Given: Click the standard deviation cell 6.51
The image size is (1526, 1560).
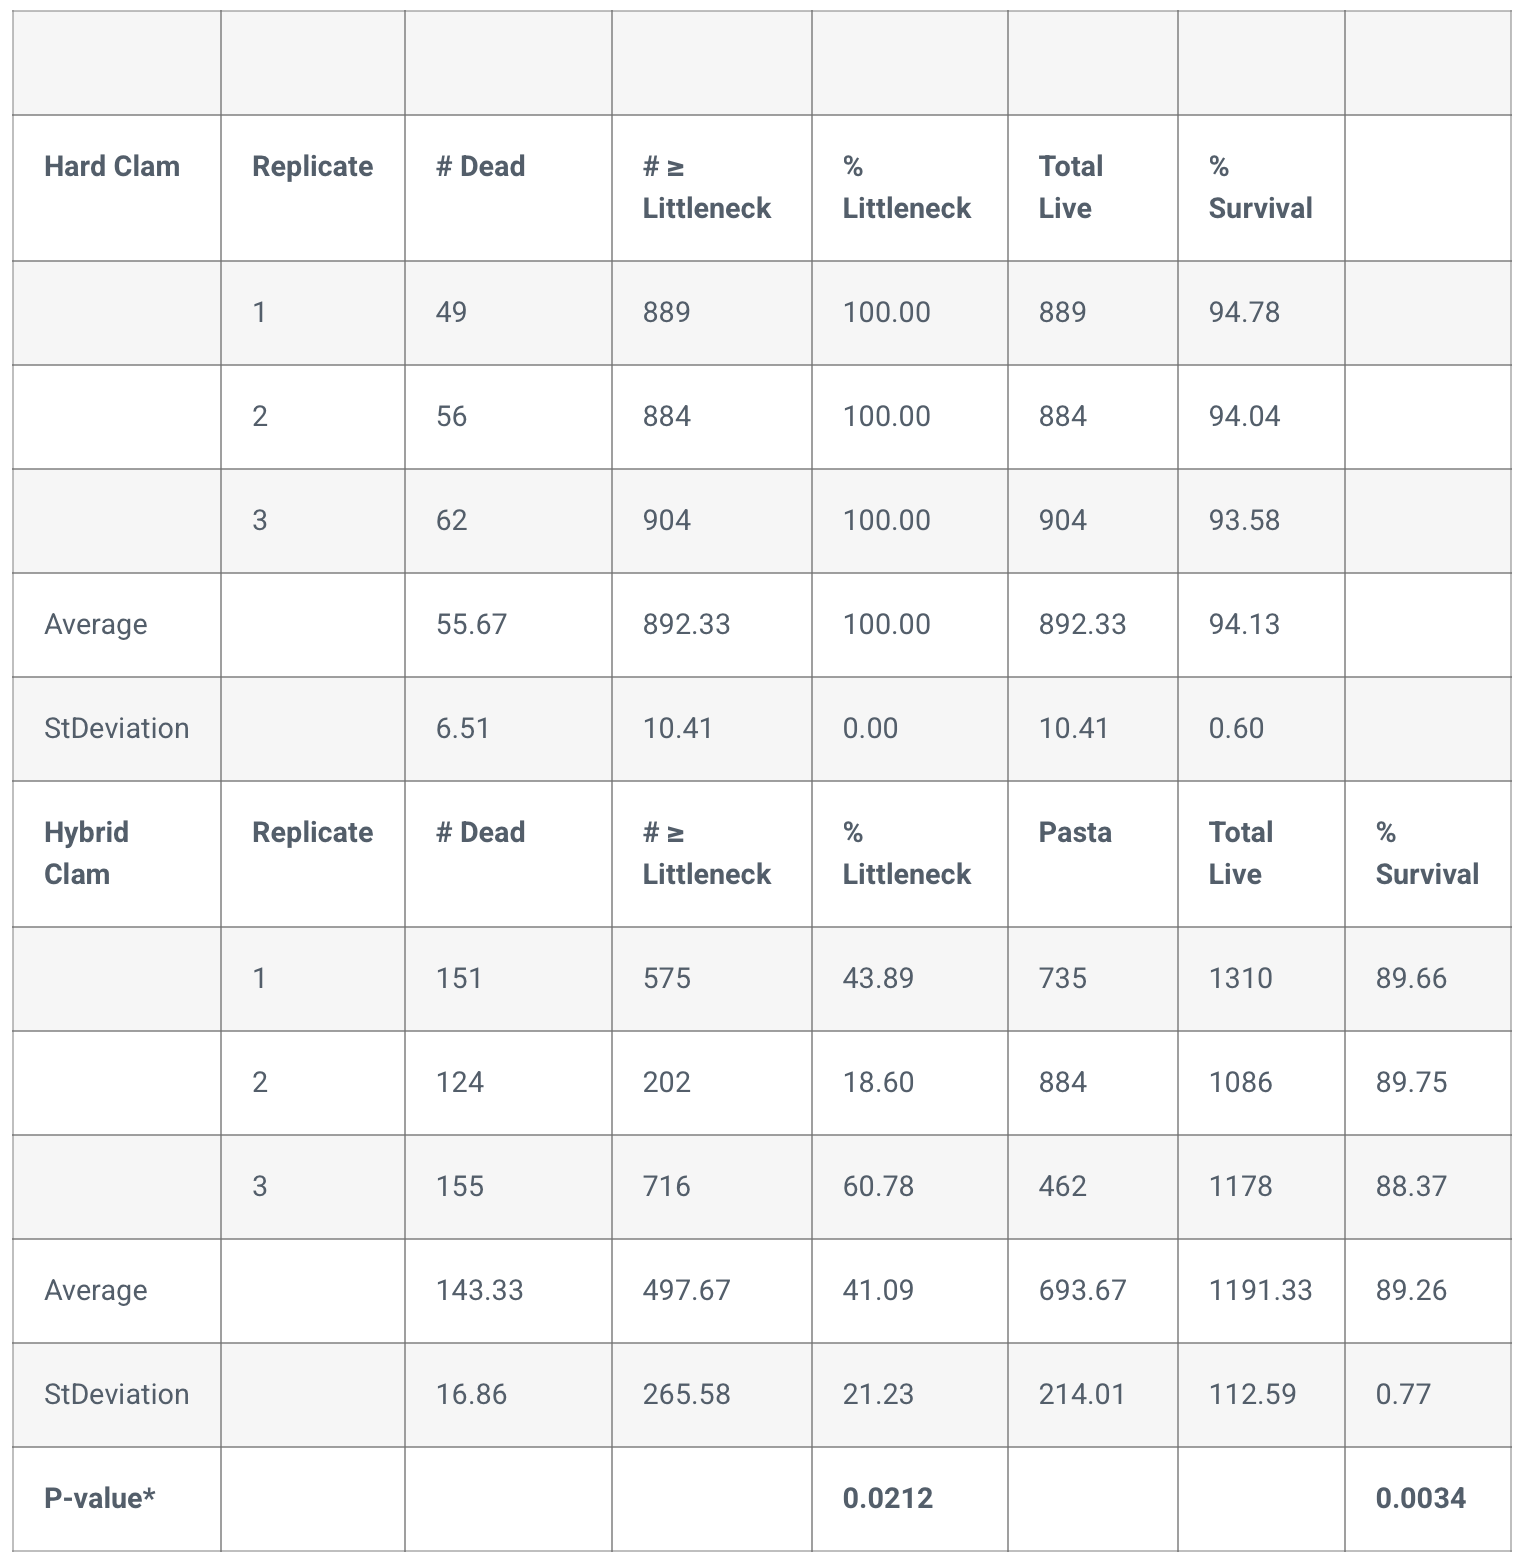Looking at the screenshot, I should click(463, 728).
